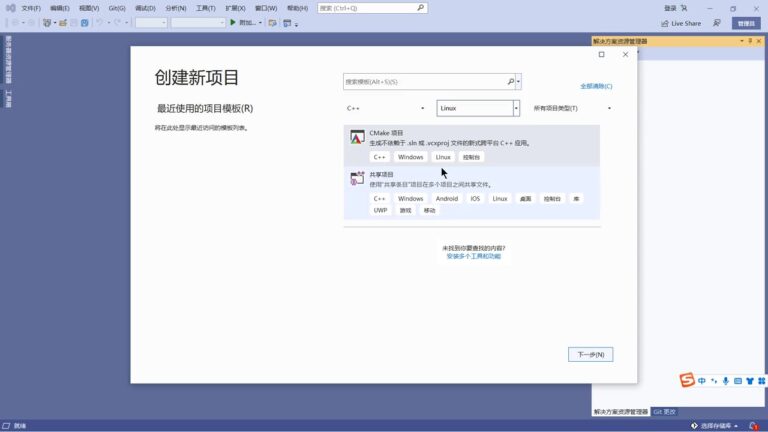The height and width of the screenshot is (432, 768).
Task: Click the Find in Files toolbar icon
Action: (273, 23)
